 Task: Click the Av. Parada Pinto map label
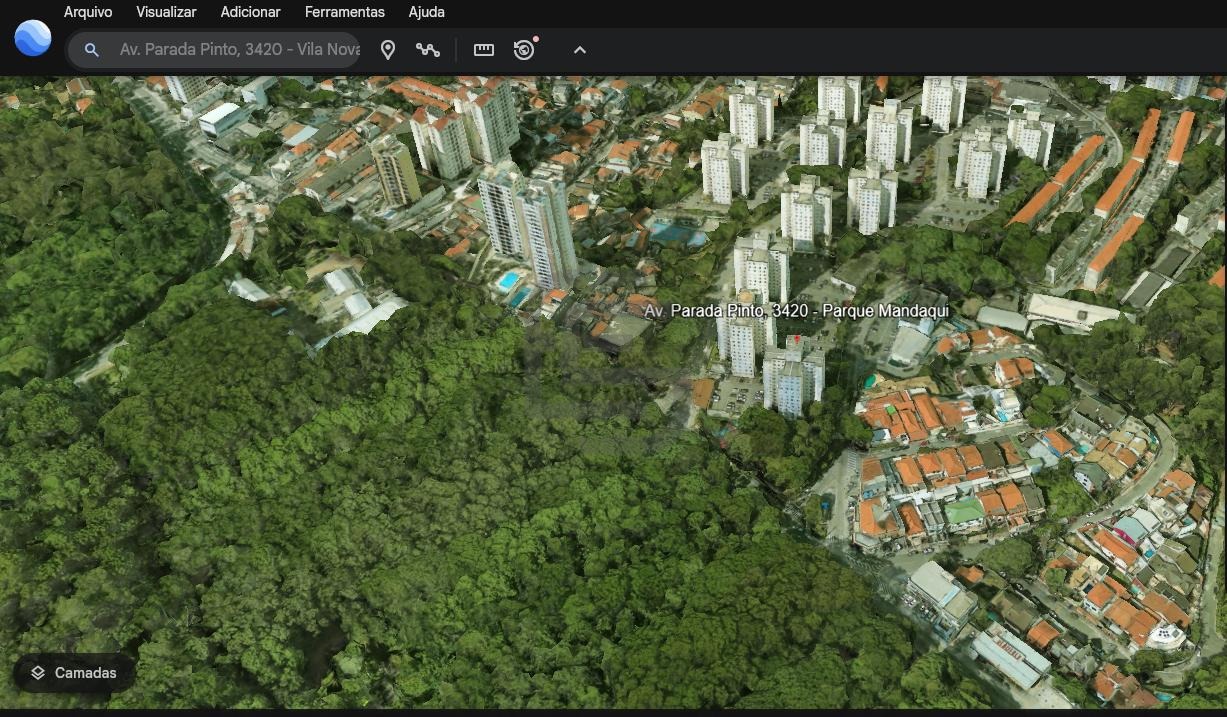click(796, 311)
